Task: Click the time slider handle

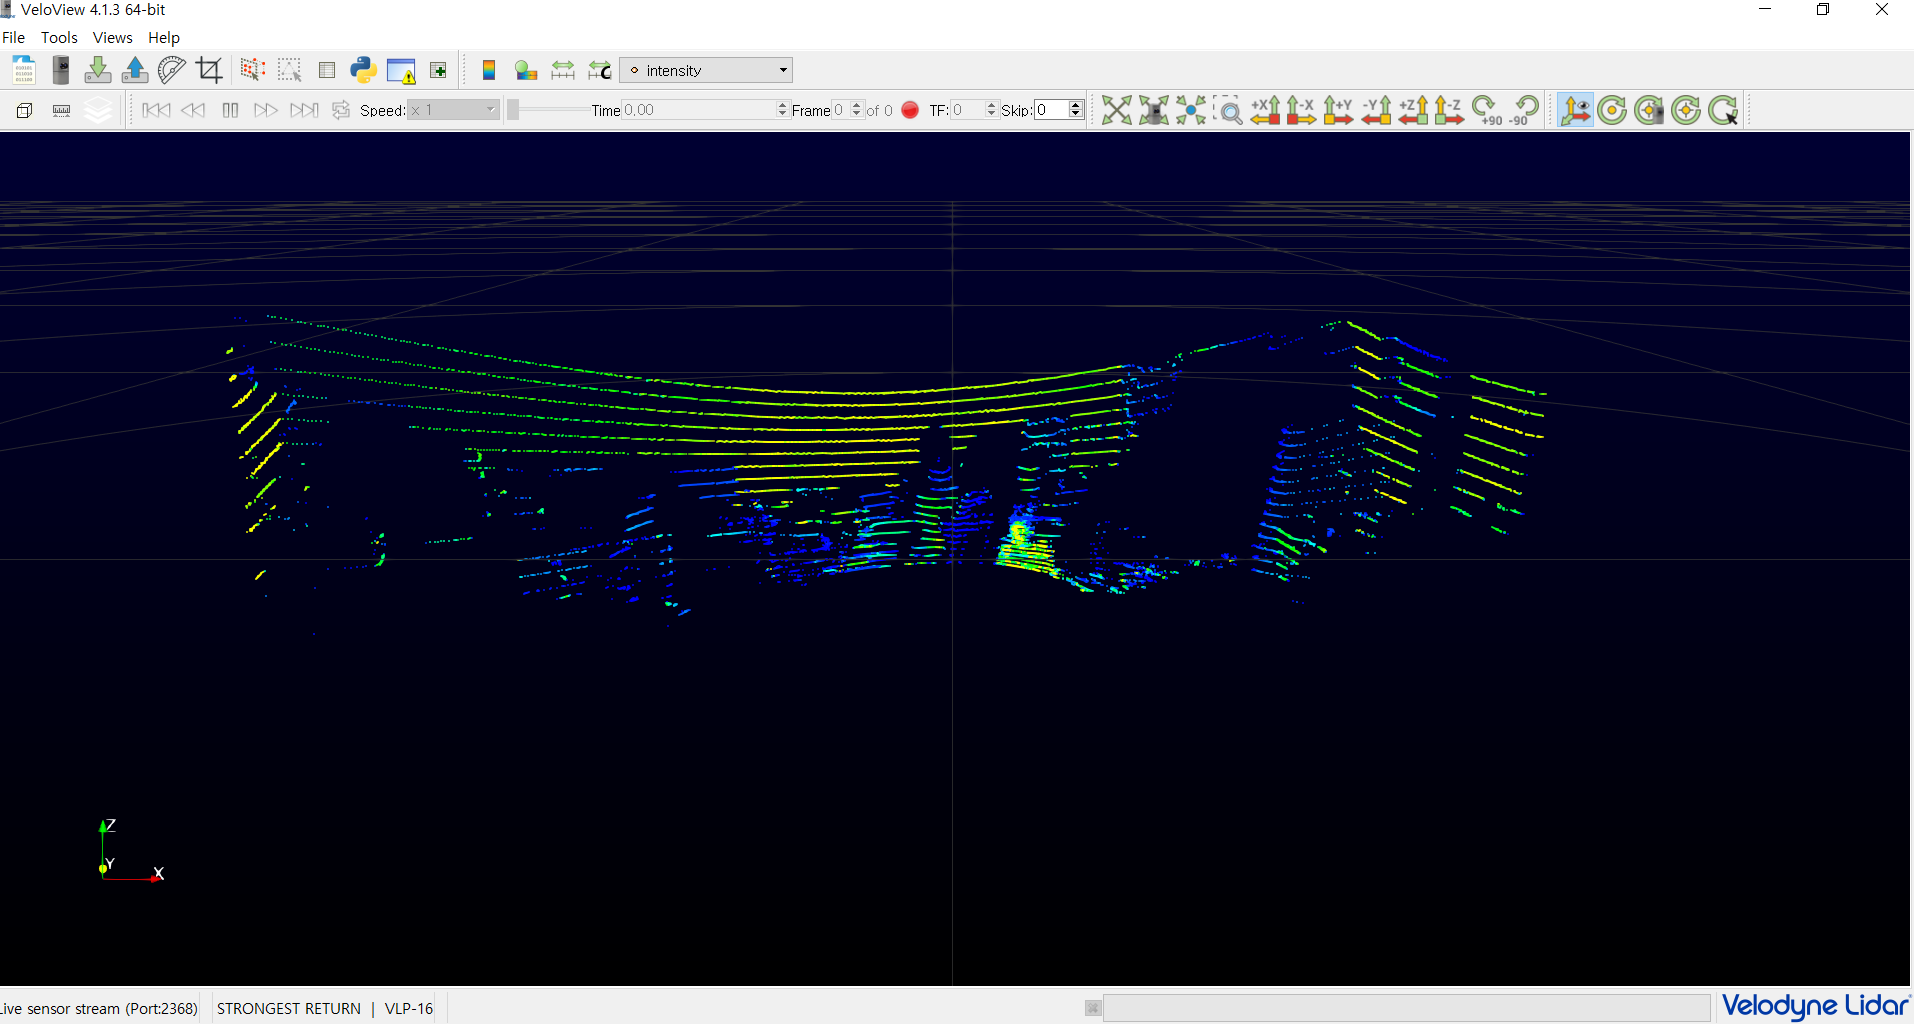Action: [x=513, y=110]
